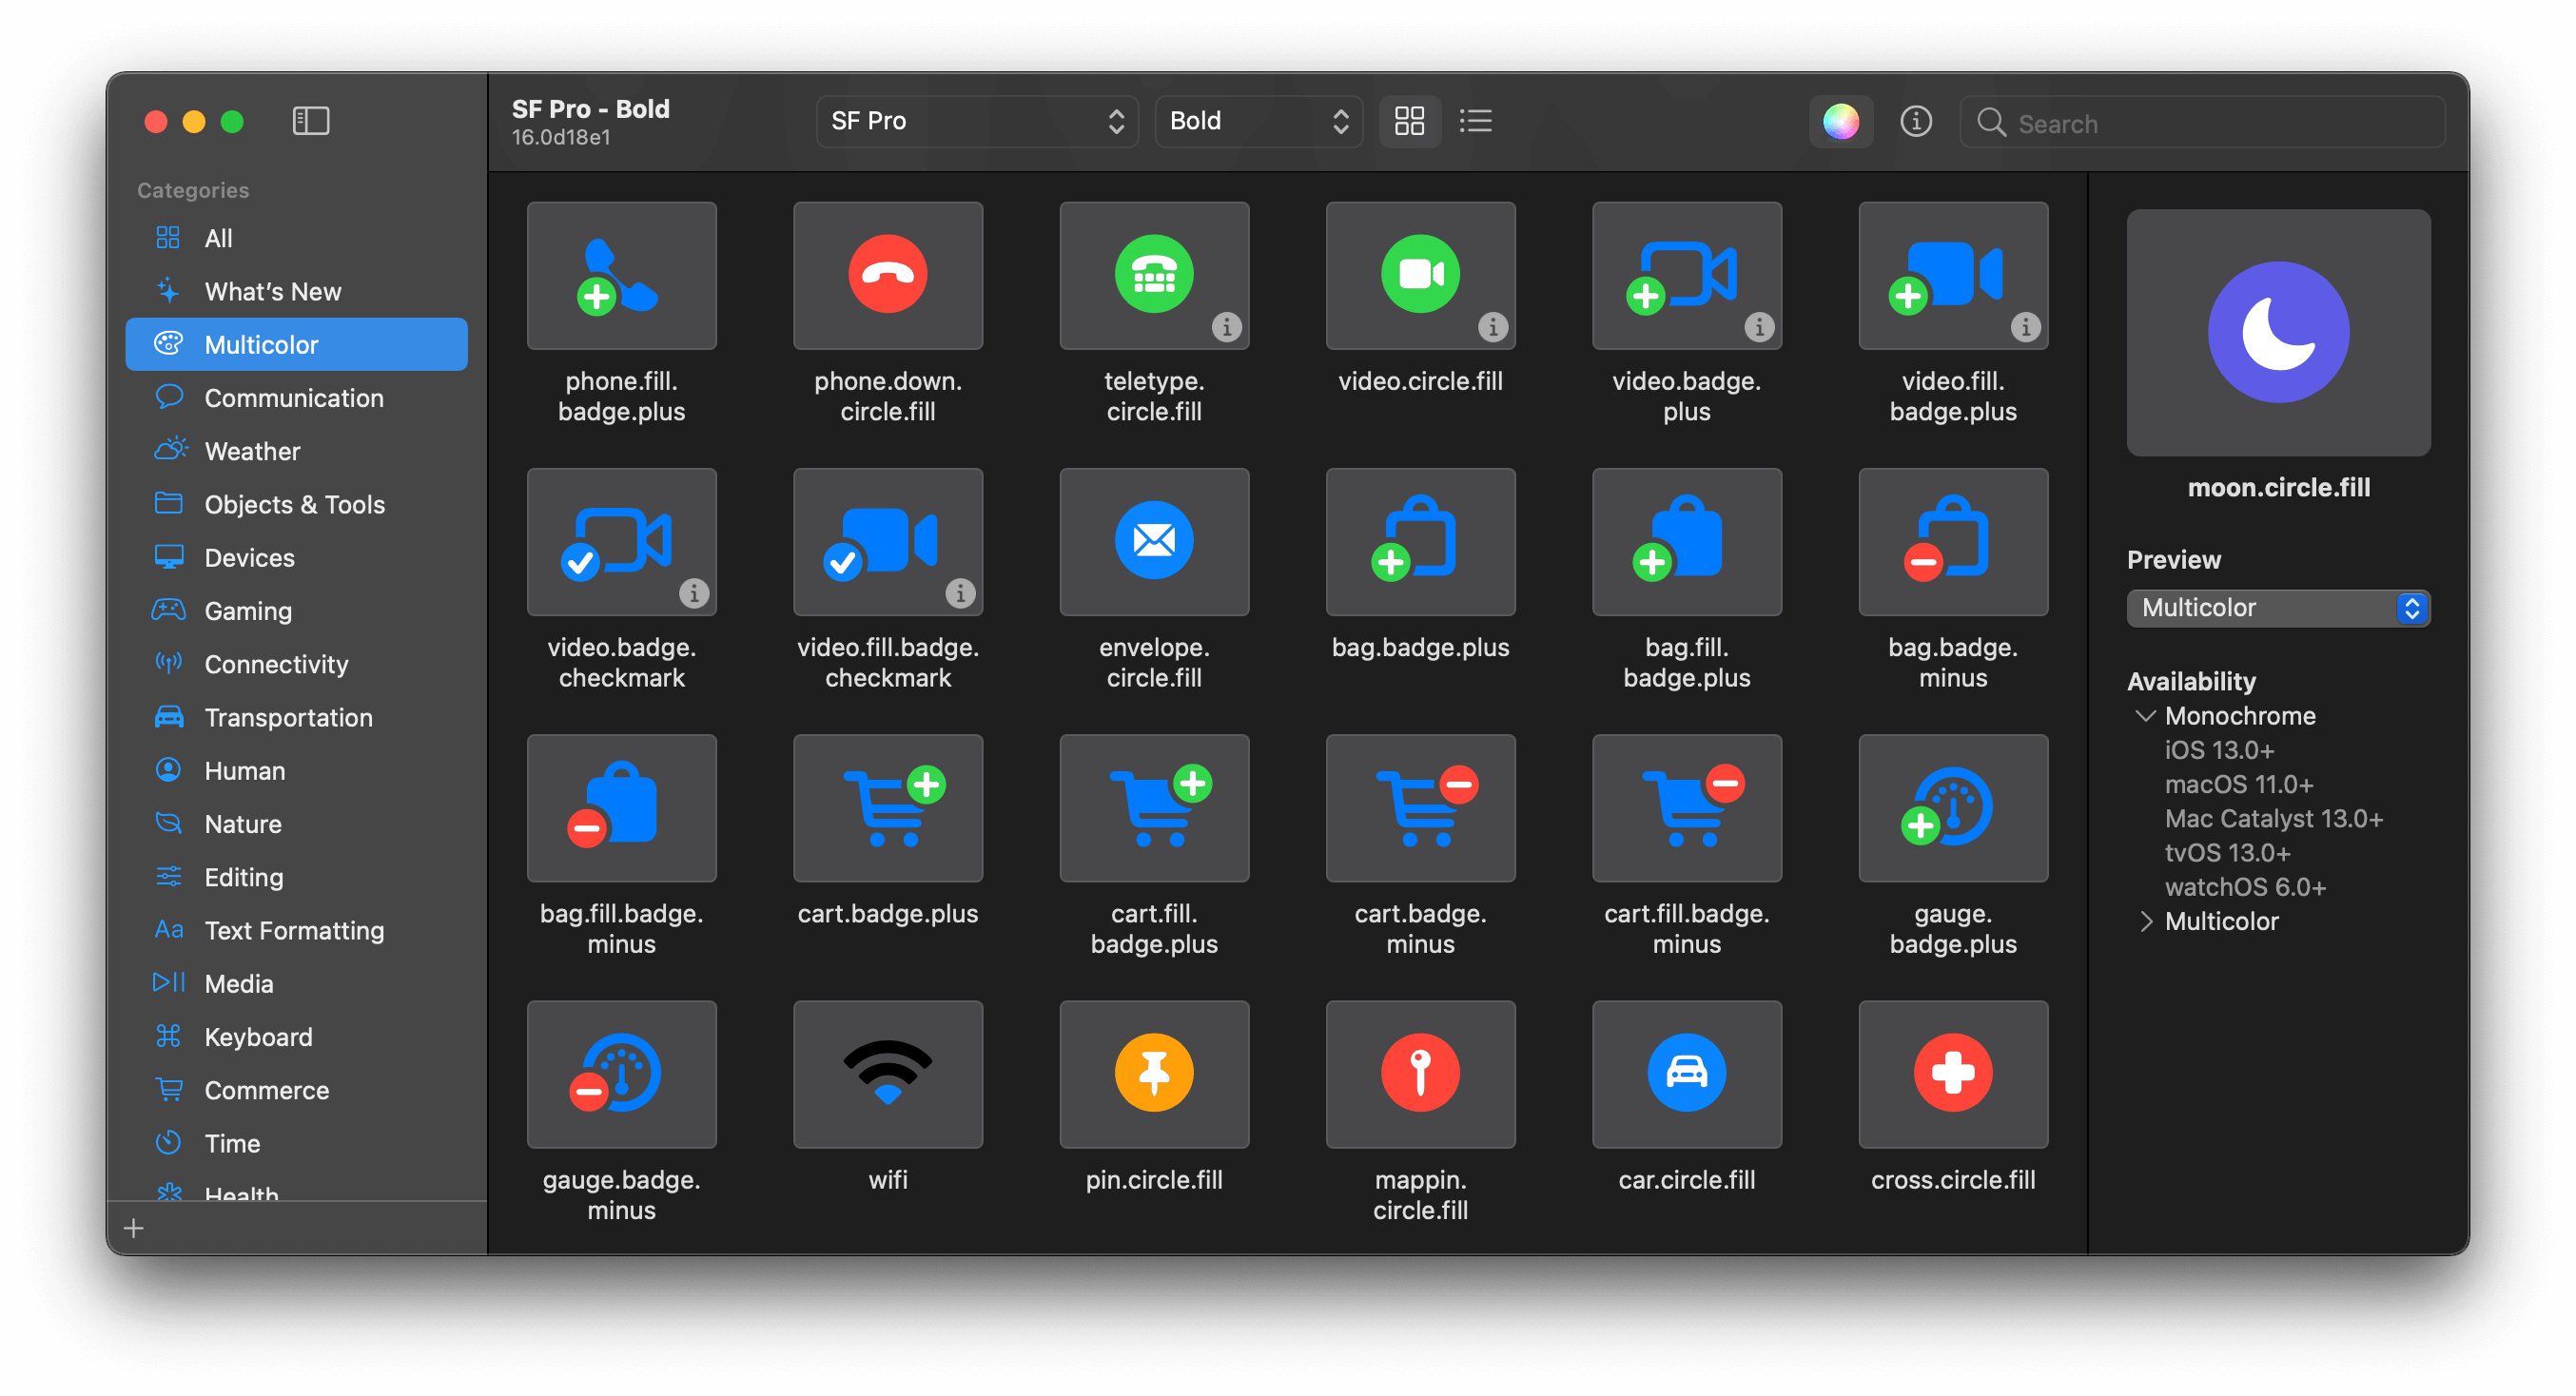
Task: Select the wifi symbol thumbnail
Action: coord(887,1073)
